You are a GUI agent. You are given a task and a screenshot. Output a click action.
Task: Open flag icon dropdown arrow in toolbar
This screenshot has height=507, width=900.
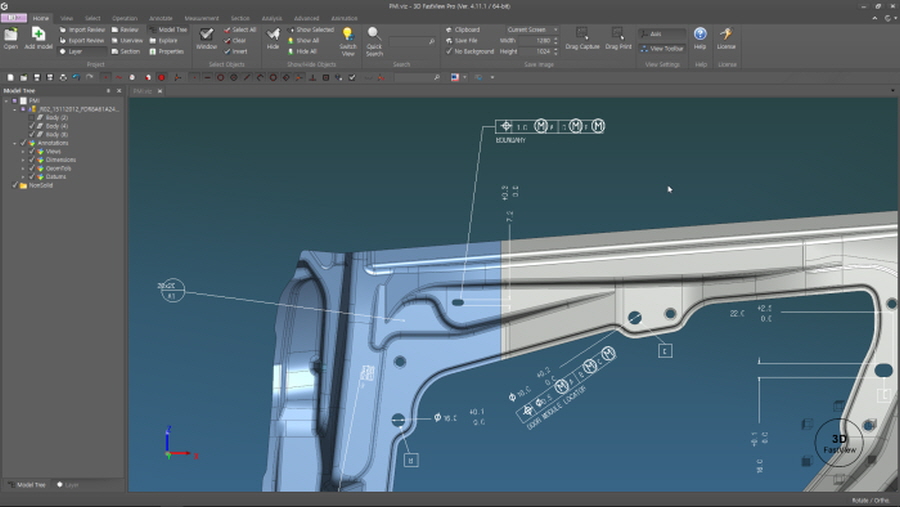pos(464,78)
